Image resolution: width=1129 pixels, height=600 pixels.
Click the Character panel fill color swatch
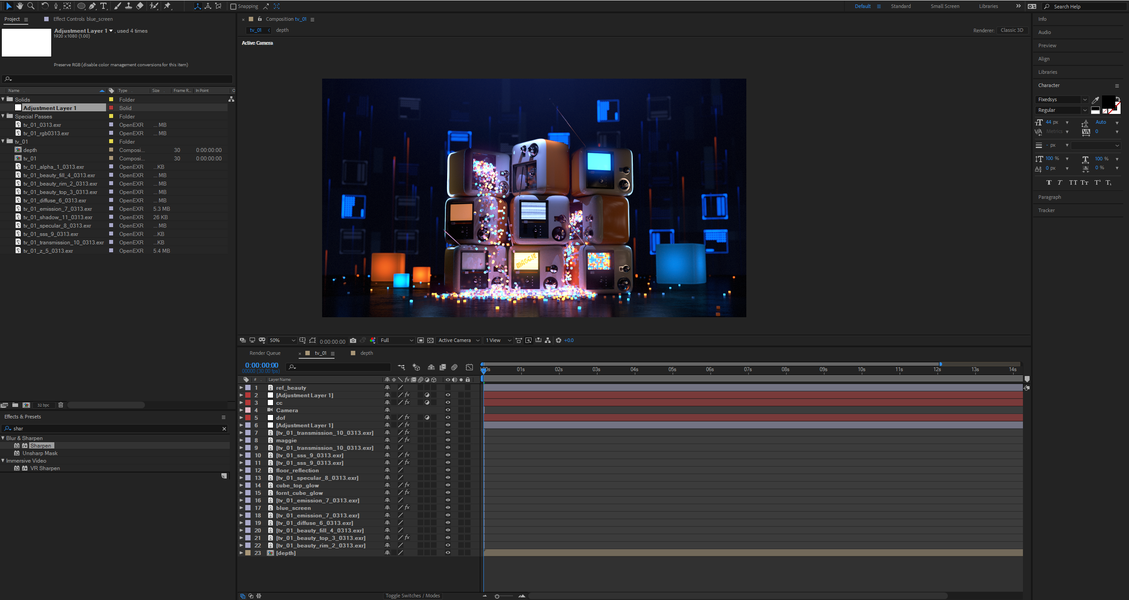point(1109,100)
